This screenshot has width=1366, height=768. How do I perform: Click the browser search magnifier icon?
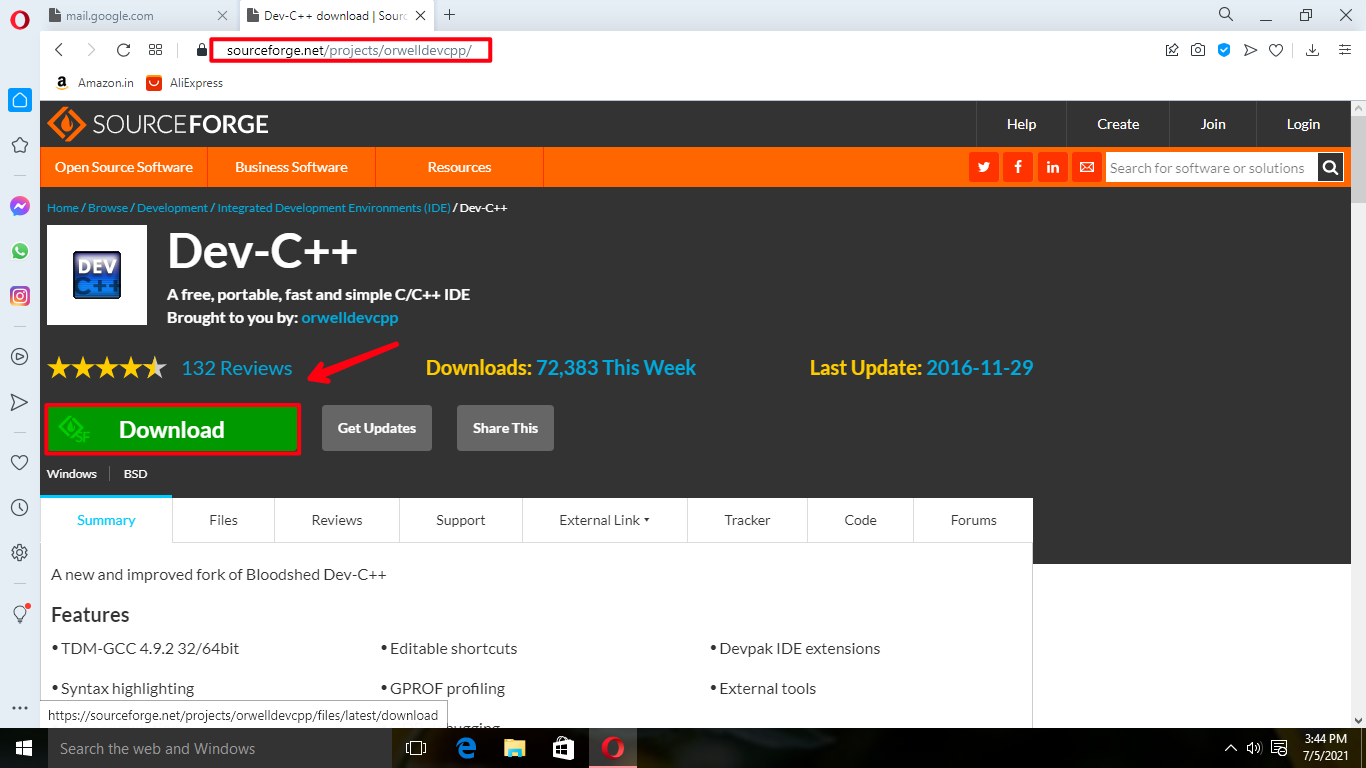tap(1226, 14)
